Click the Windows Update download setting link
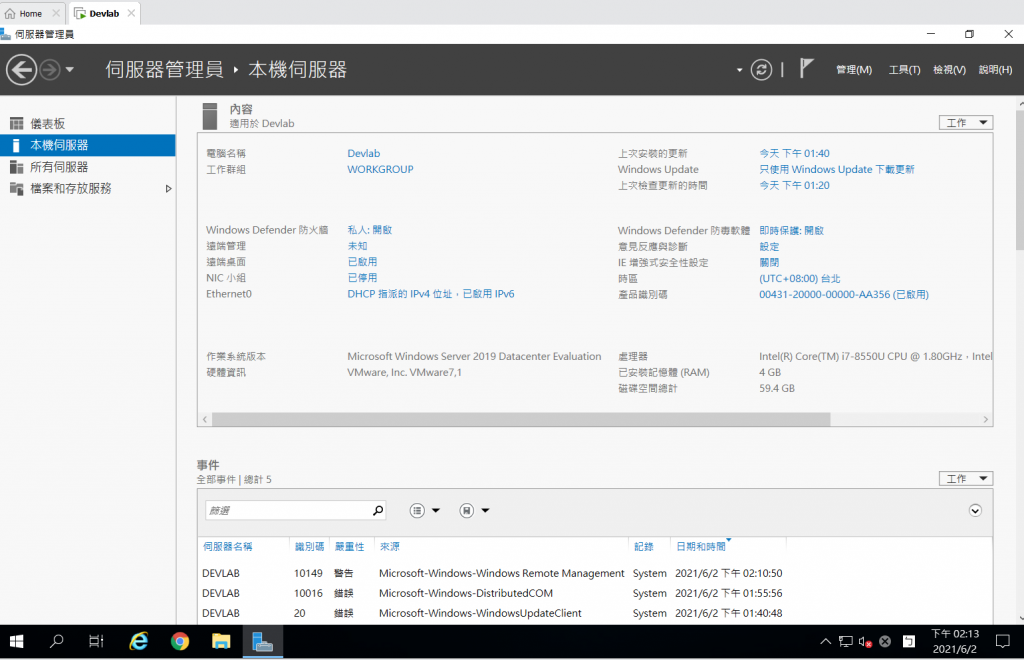 [837, 169]
